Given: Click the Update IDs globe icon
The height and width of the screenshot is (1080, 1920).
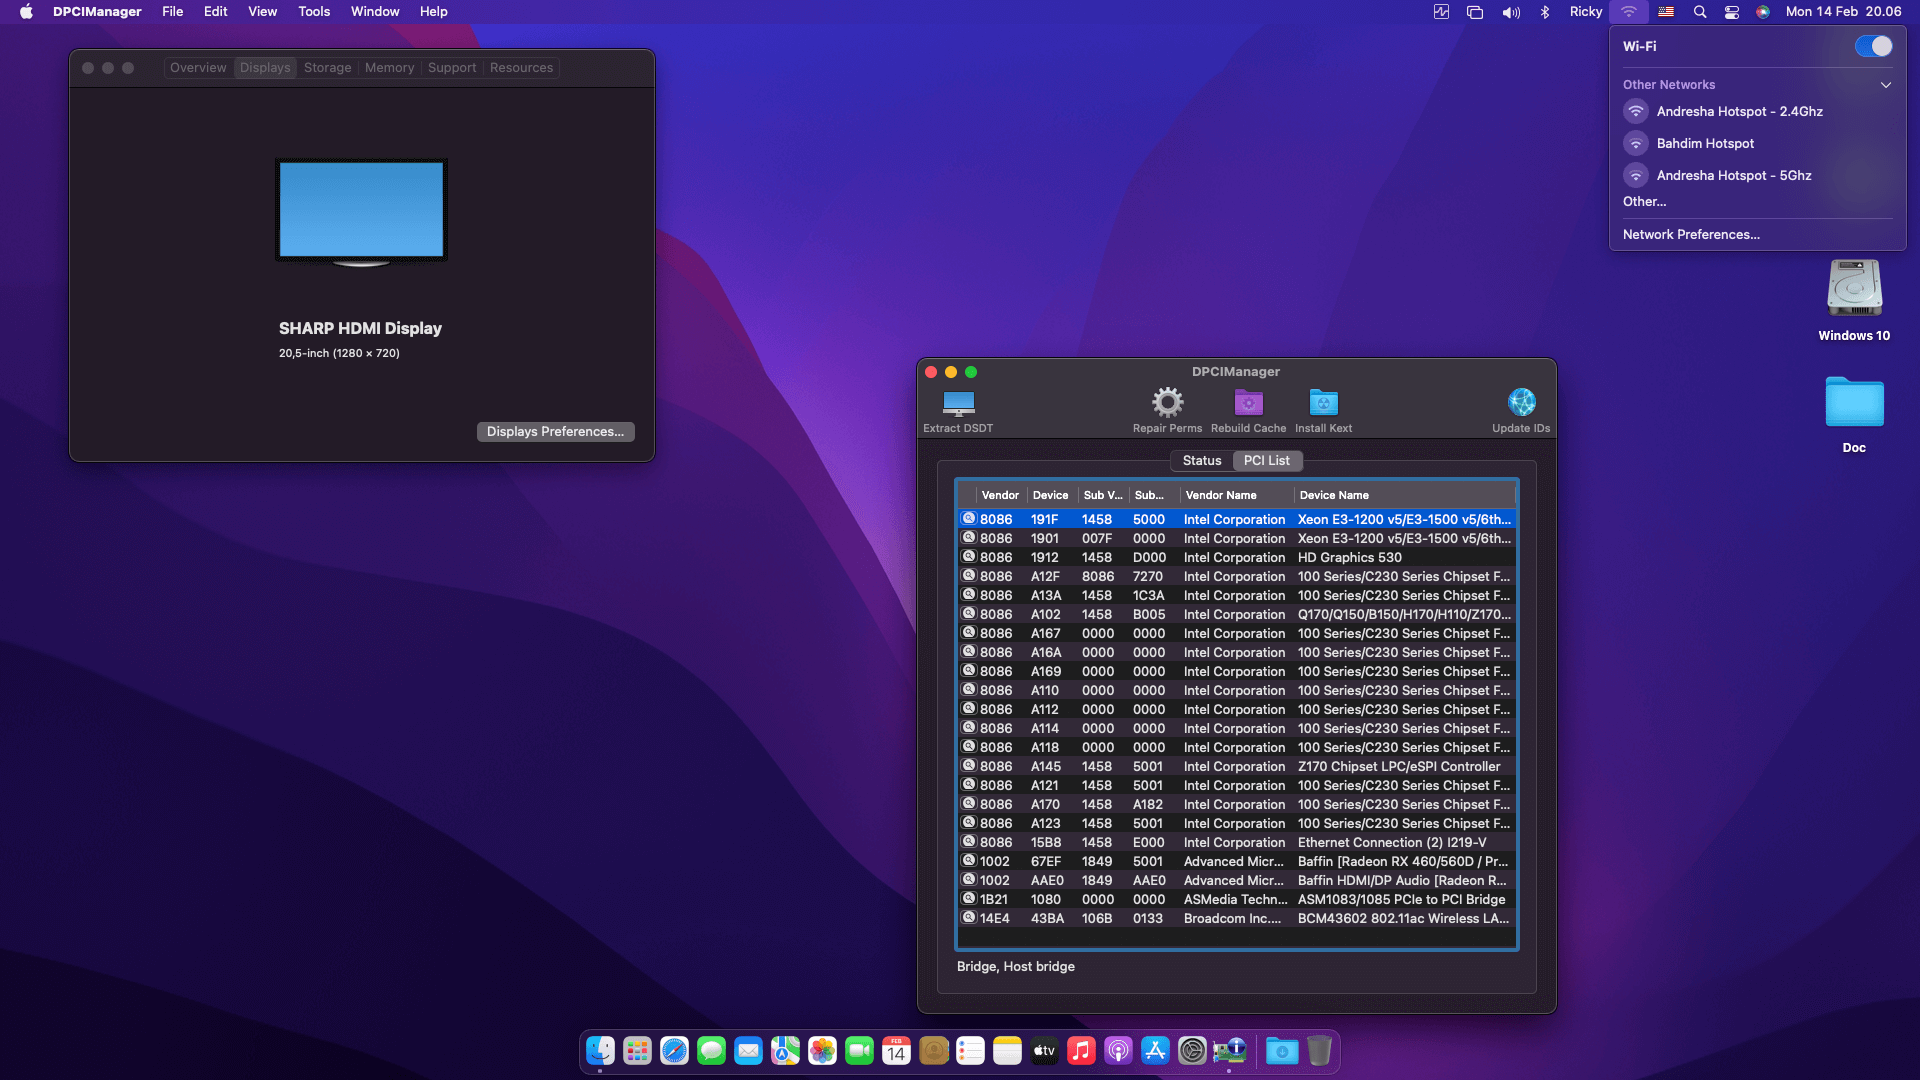Looking at the screenshot, I should pyautogui.click(x=1521, y=402).
